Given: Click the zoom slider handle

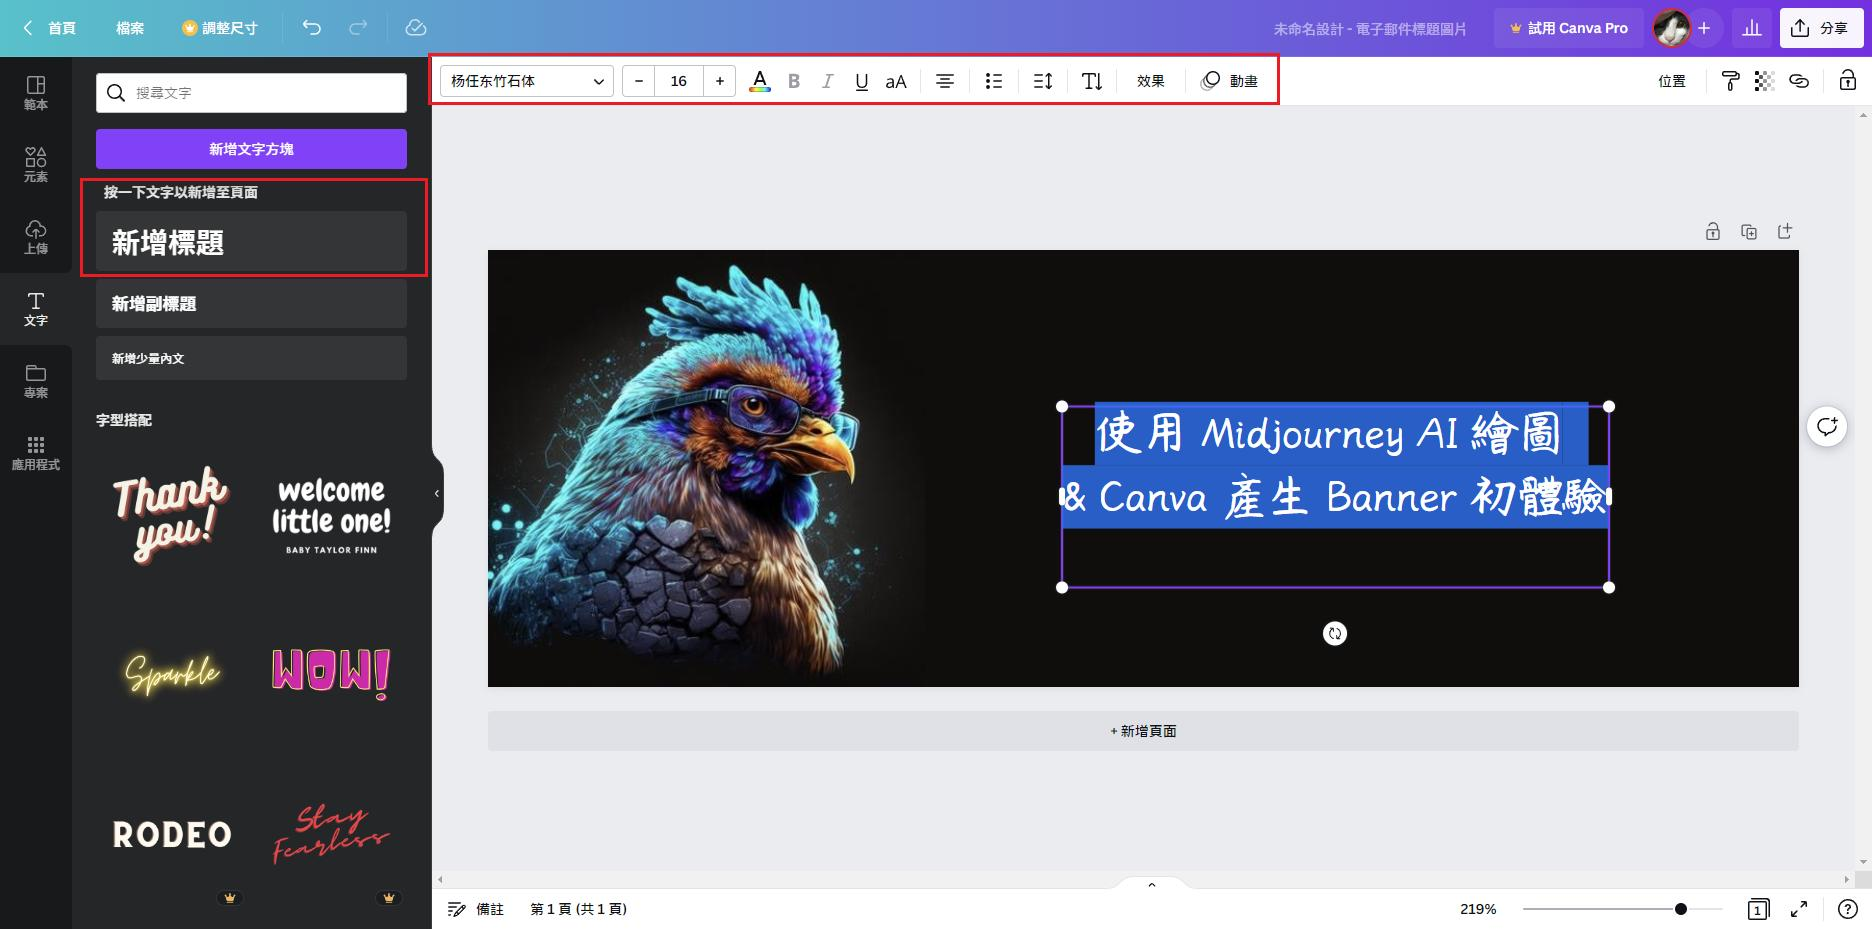Looking at the screenshot, I should (x=1681, y=909).
